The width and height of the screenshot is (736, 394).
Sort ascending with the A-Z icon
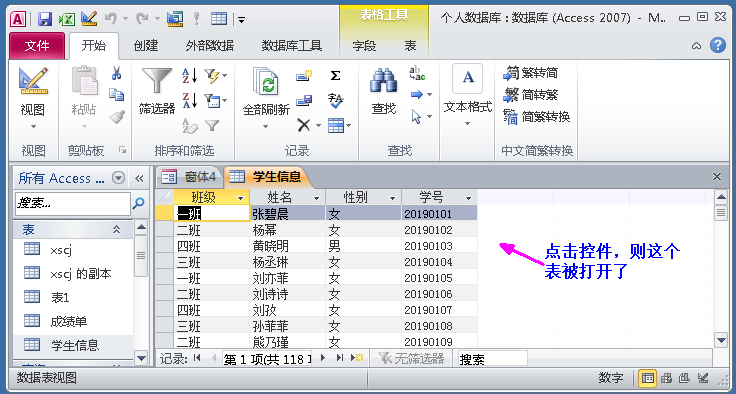coord(190,75)
